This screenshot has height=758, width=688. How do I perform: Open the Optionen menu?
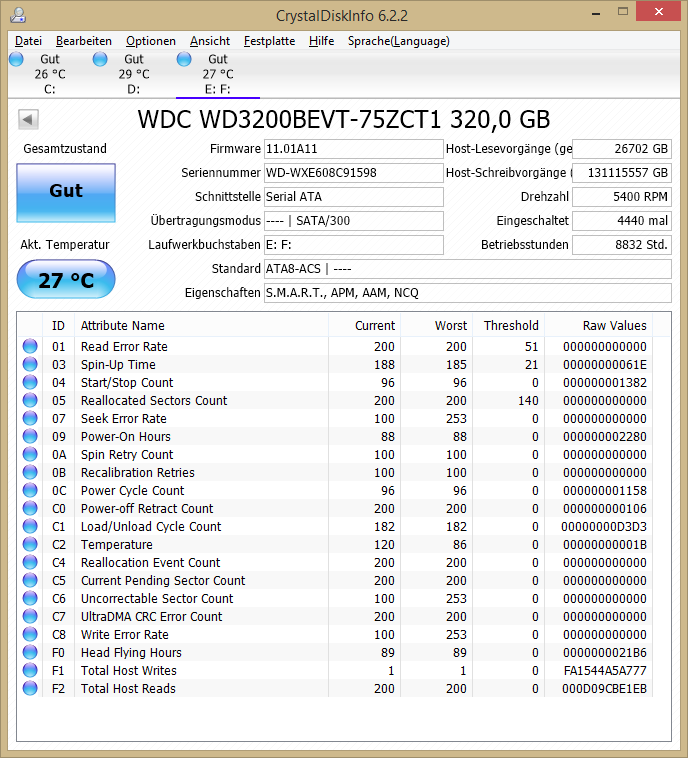(x=150, y=41)
